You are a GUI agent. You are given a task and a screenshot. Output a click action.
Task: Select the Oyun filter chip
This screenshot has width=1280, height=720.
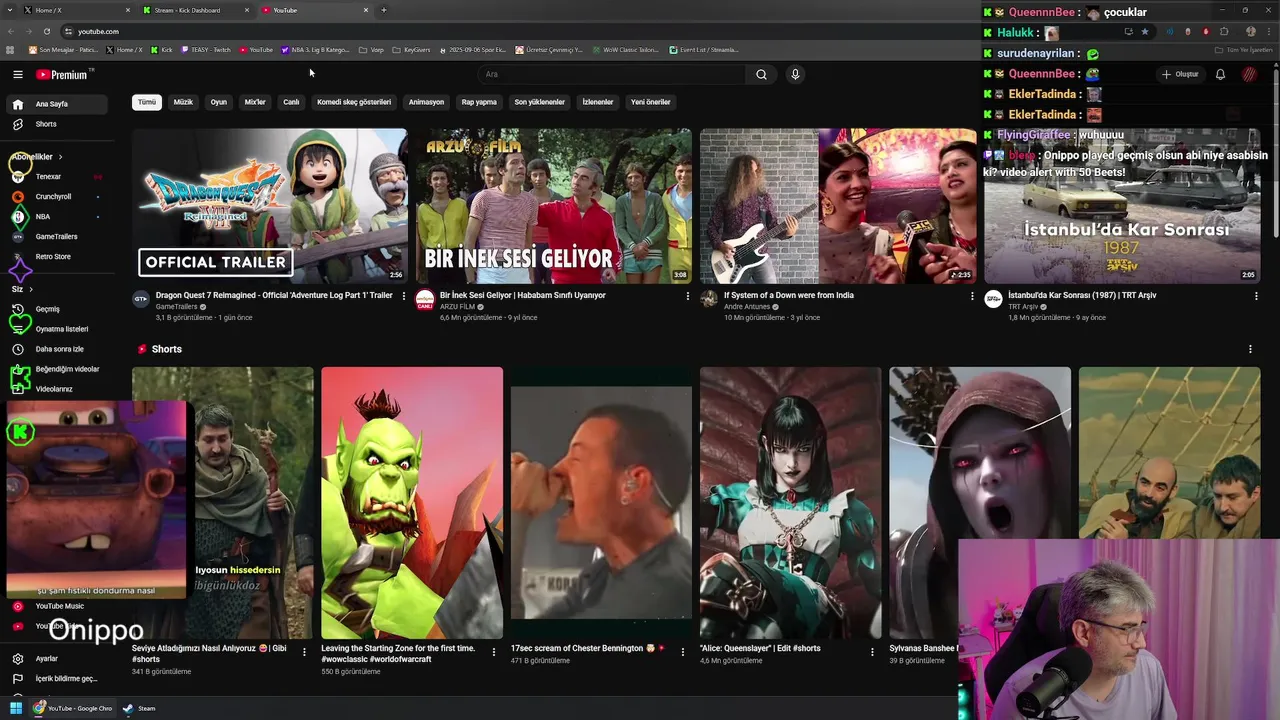(x=218, y=102)
